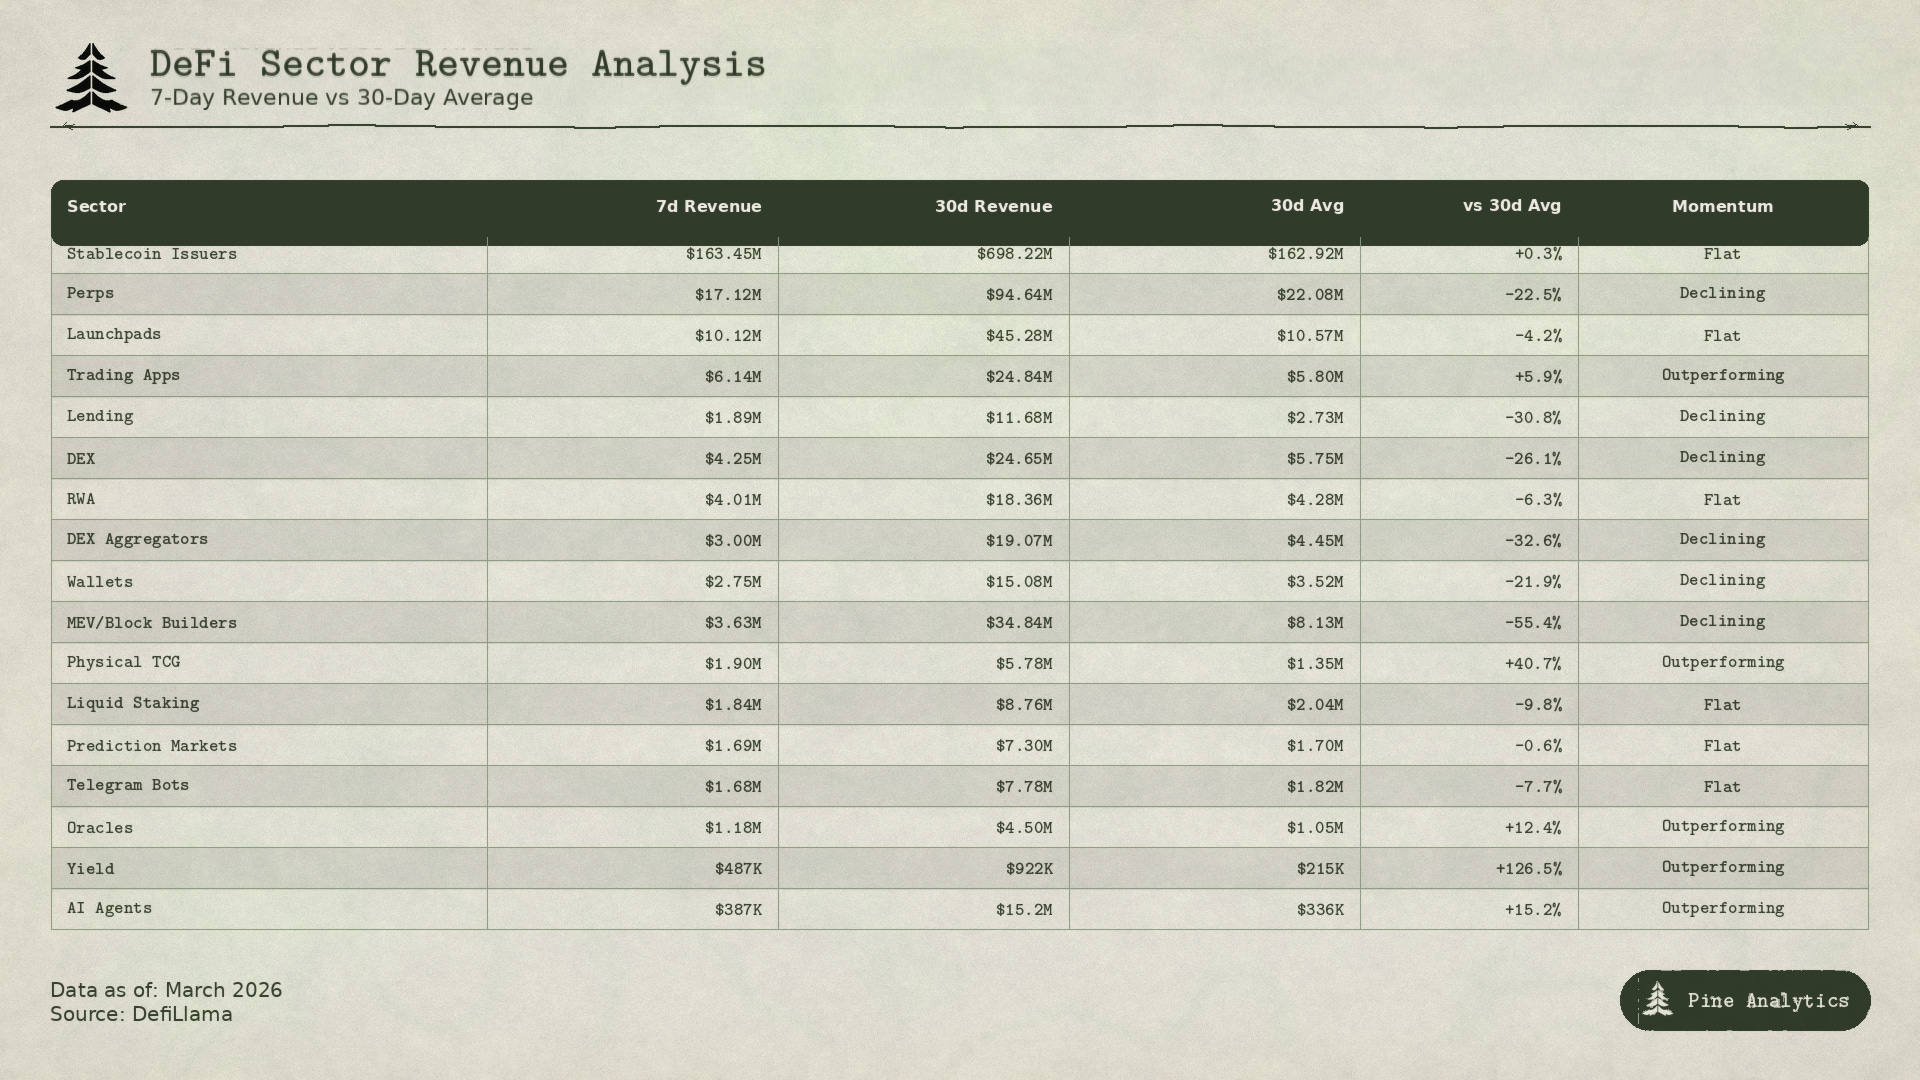Click the Physical TCG Outperforming status
The height and width of the screenshot is (1080, 1920).
(x=1722, y=662)
